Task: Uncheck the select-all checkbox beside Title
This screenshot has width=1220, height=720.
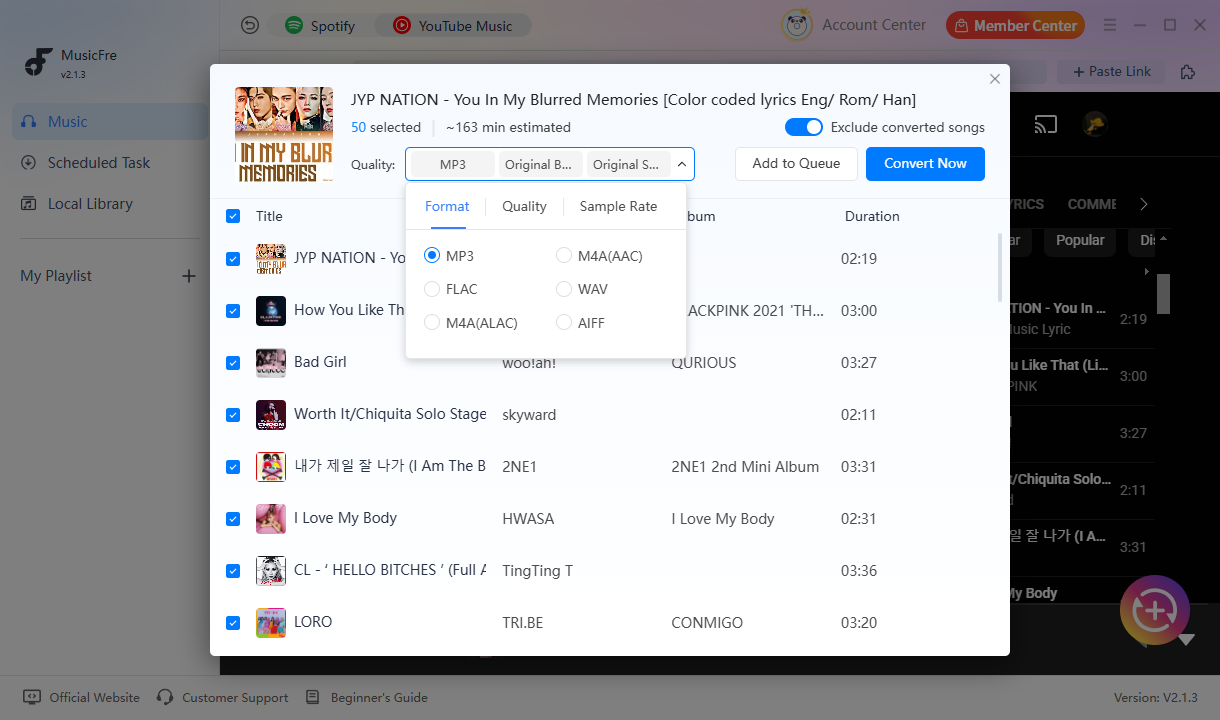Action: coord(233,216)
